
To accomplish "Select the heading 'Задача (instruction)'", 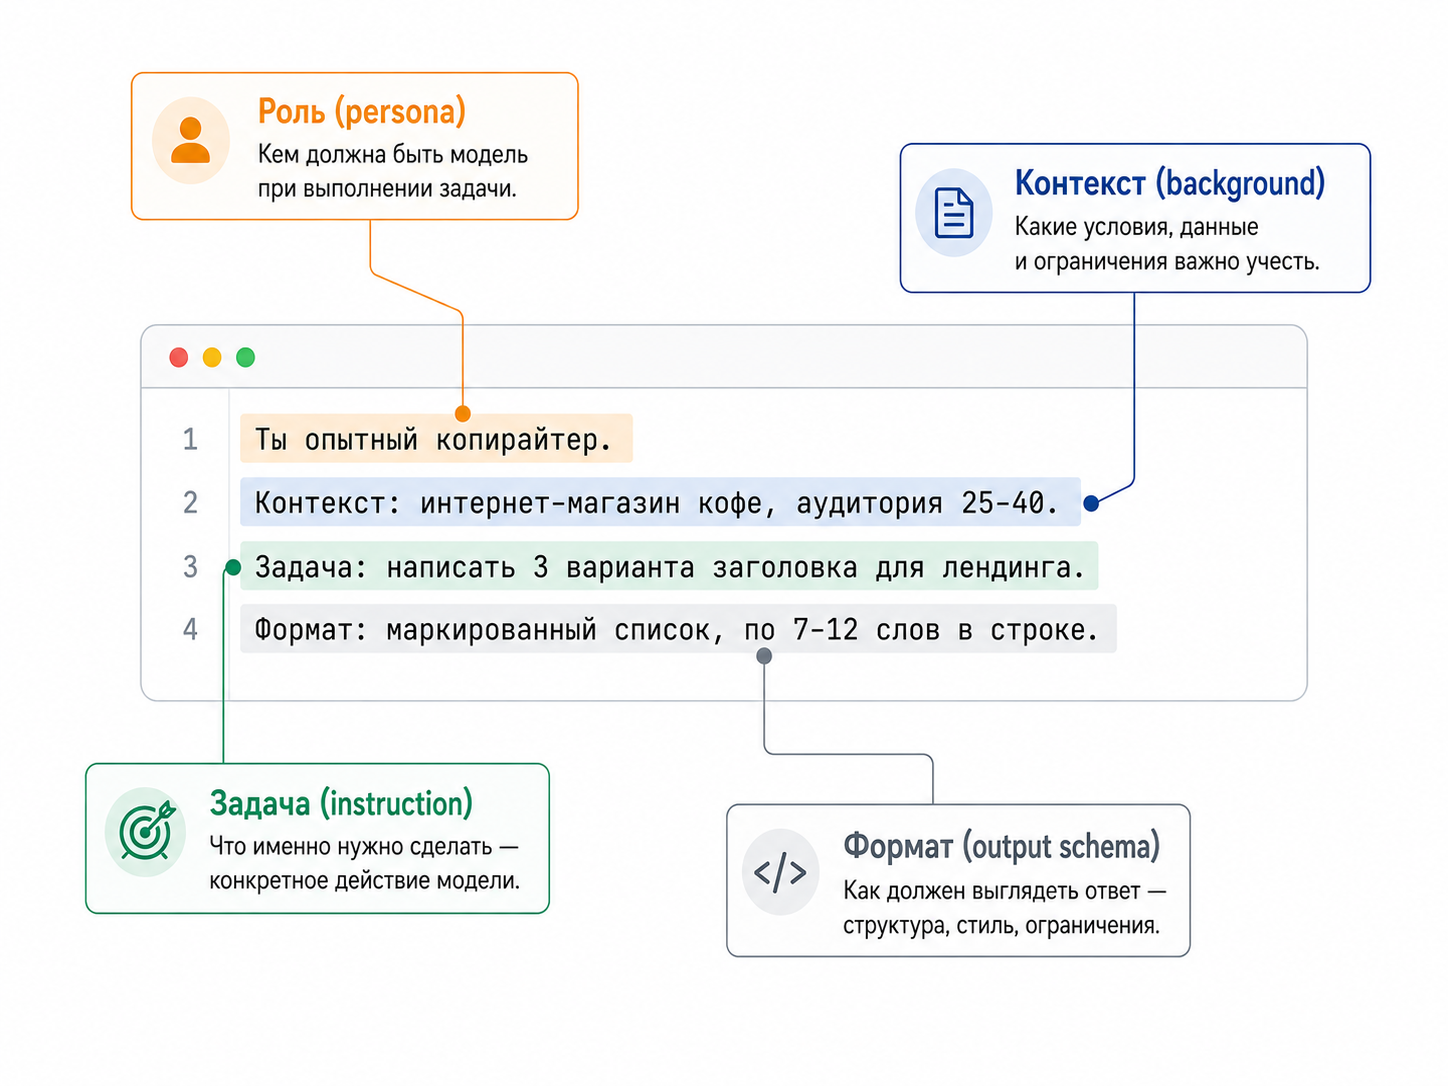I will pos(341,803).
